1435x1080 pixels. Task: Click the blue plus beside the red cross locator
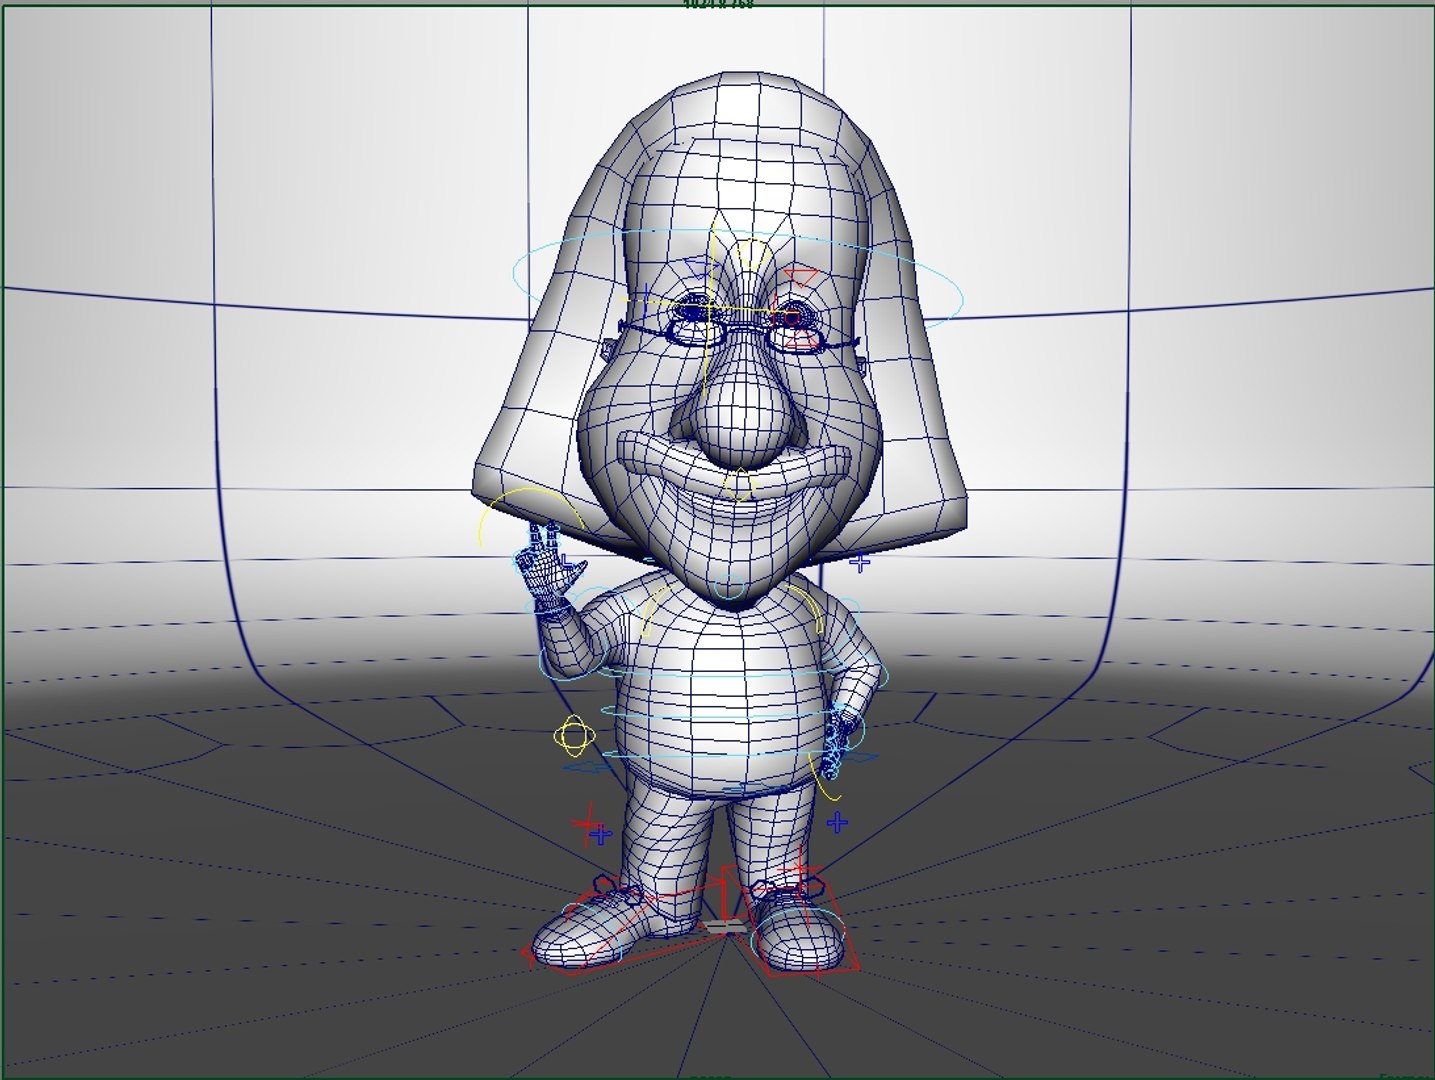point(600,834)
